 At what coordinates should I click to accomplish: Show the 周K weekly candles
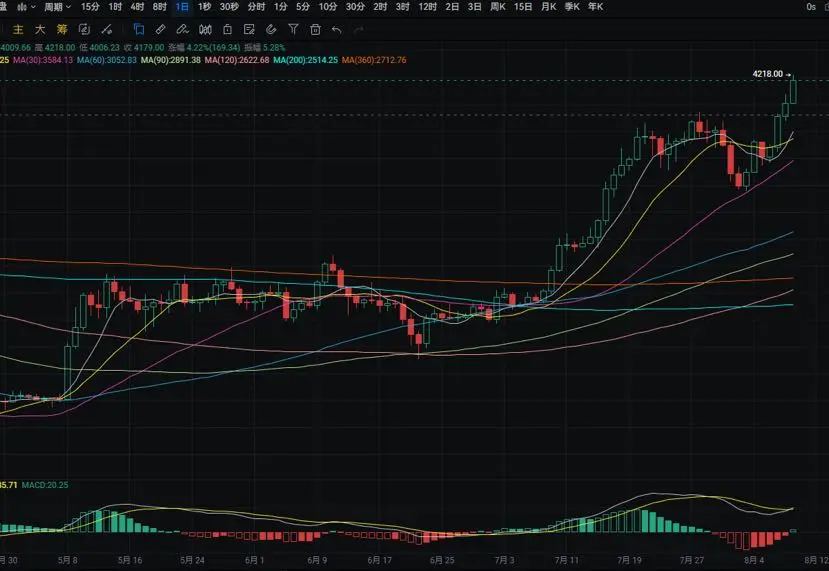pyautogui.click(x=498, y=7)
